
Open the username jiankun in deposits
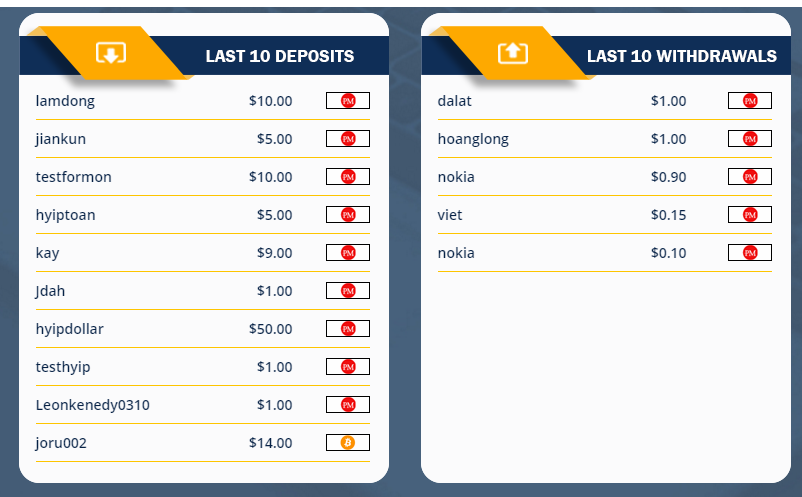point(60,139)
